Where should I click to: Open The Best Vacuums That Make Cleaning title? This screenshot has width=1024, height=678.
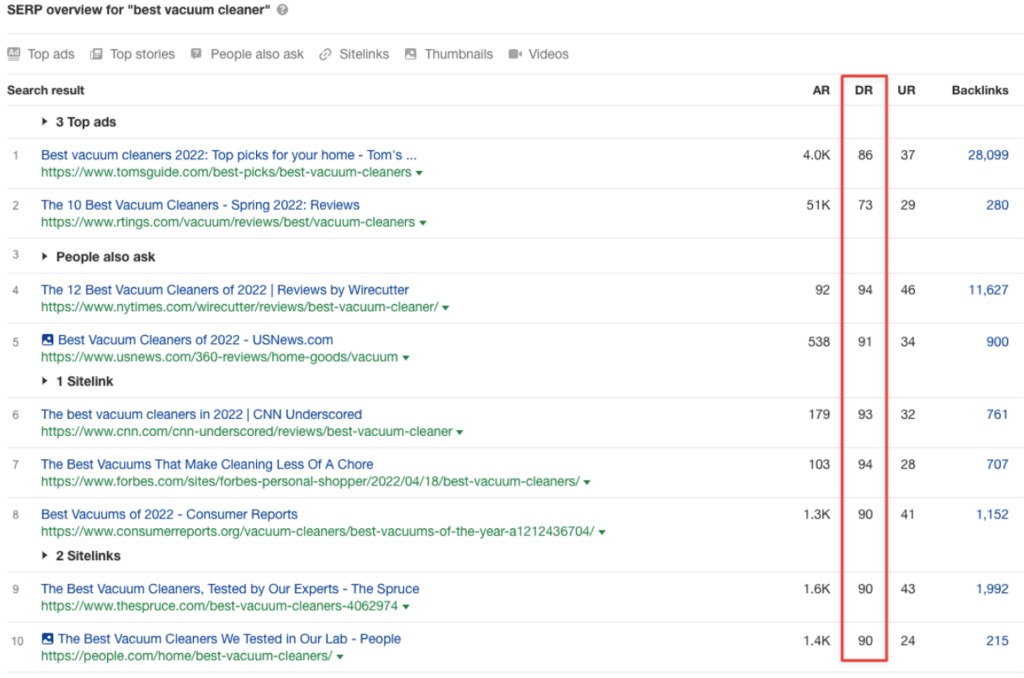[207, 464]
